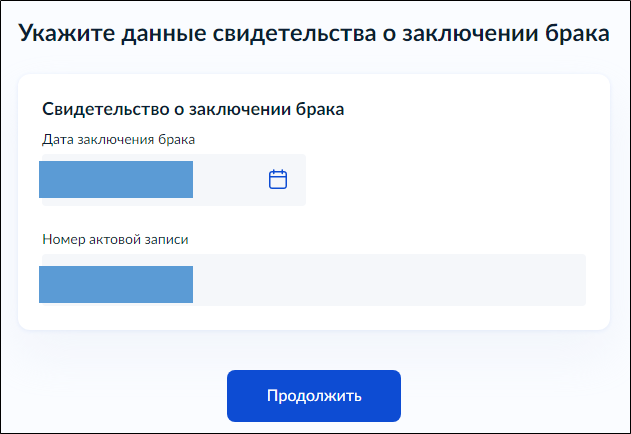Click the page heading Укажите данные свидетельства
This screenshot has width=631, height=434.
[314, 35]
